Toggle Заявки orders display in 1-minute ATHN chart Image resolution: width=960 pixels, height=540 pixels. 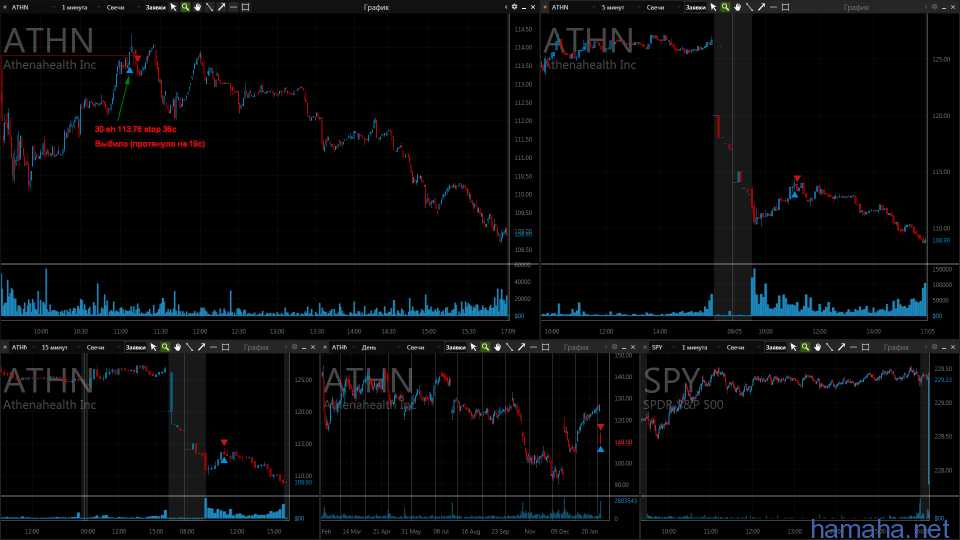(x=156, y=7)
